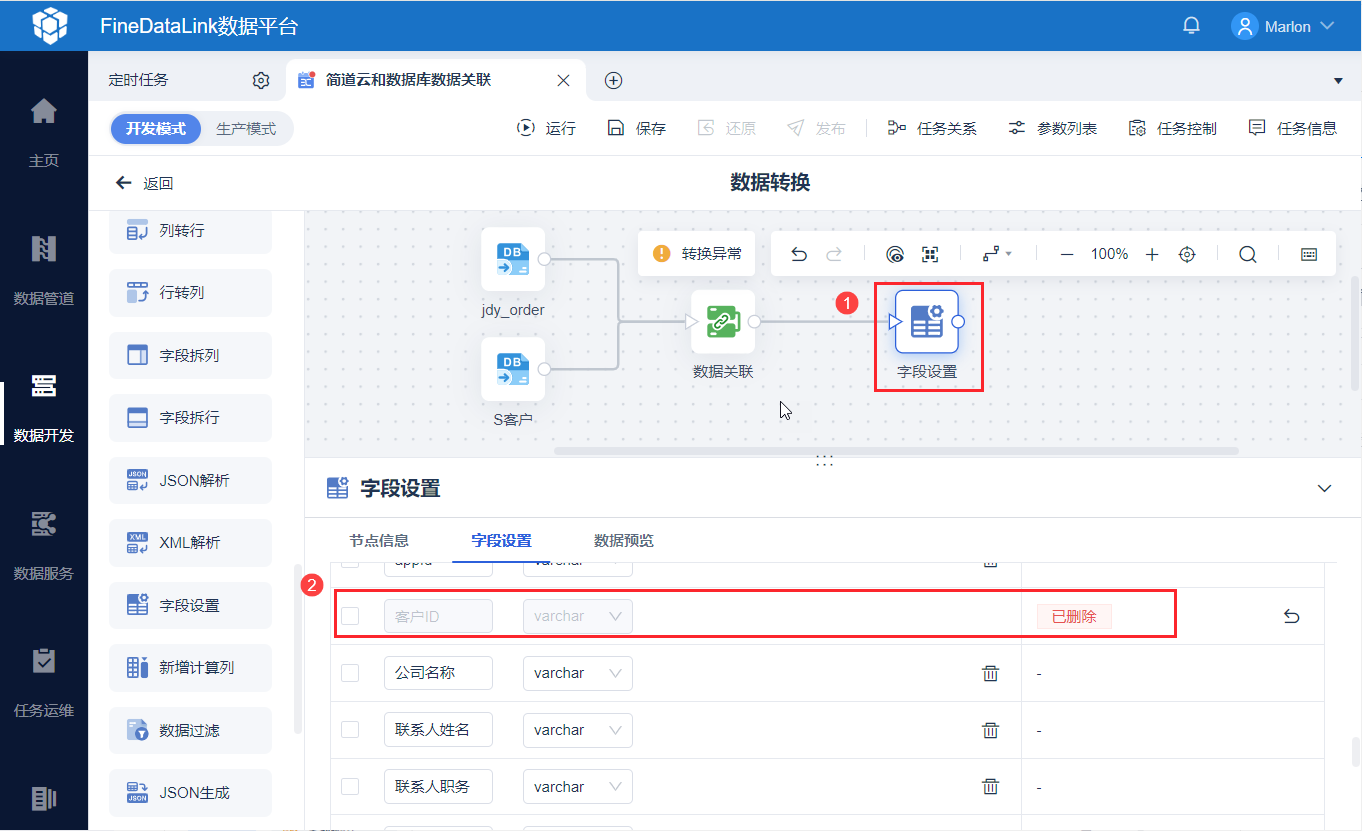1362x831 pixels.
Task: Click the canvas horizontal scrollbar
Action: [x=896, y=451]
